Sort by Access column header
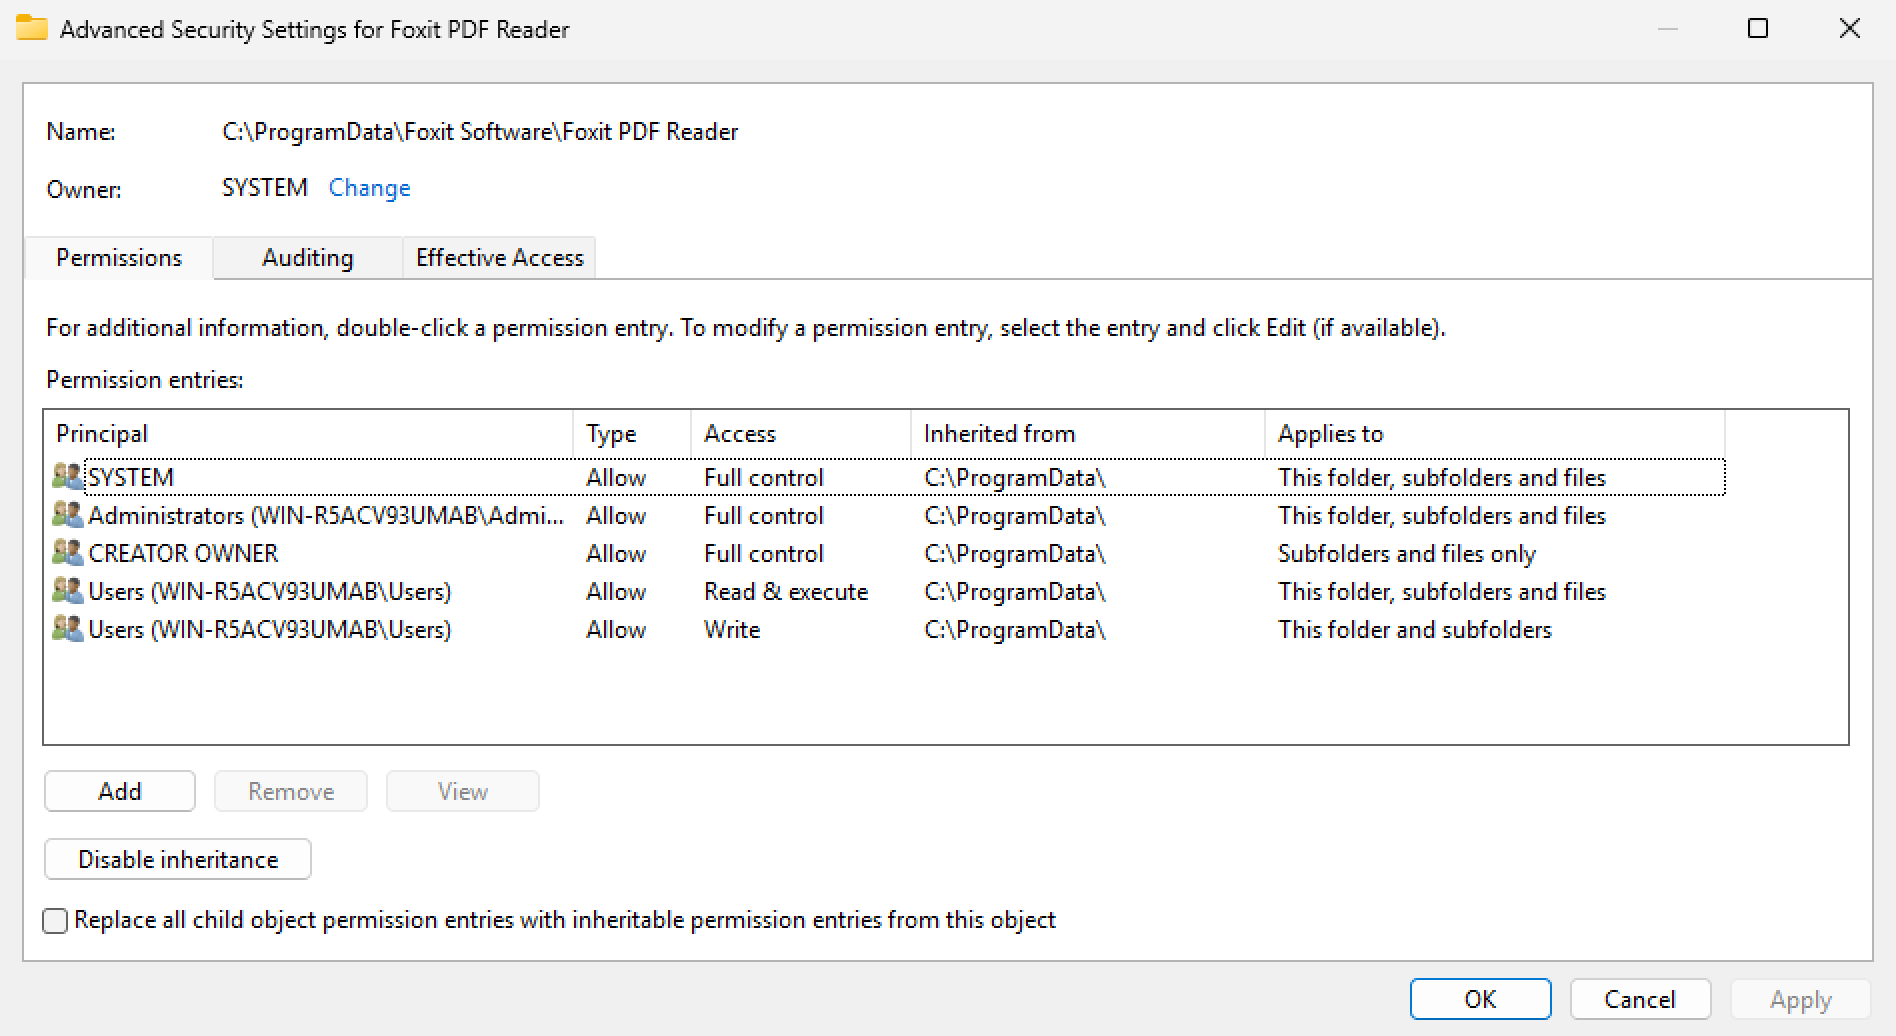This screenshot has width=1896, height=1036. click(801, 433)
